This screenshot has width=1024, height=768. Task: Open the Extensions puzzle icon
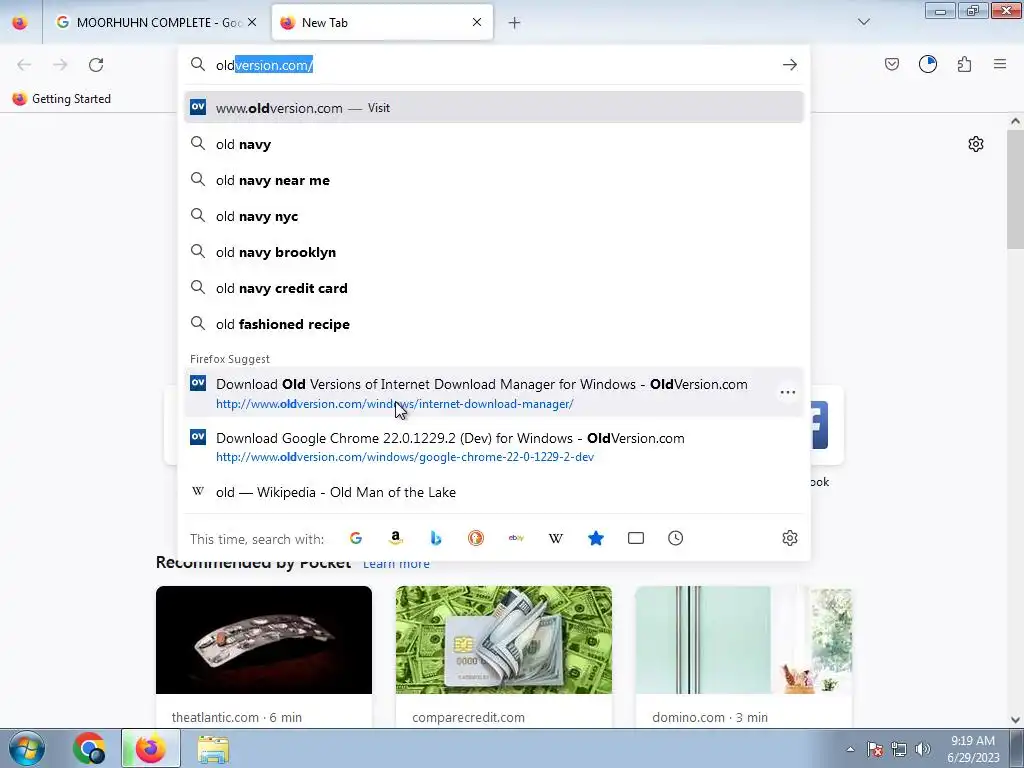(x=964, y=64)
